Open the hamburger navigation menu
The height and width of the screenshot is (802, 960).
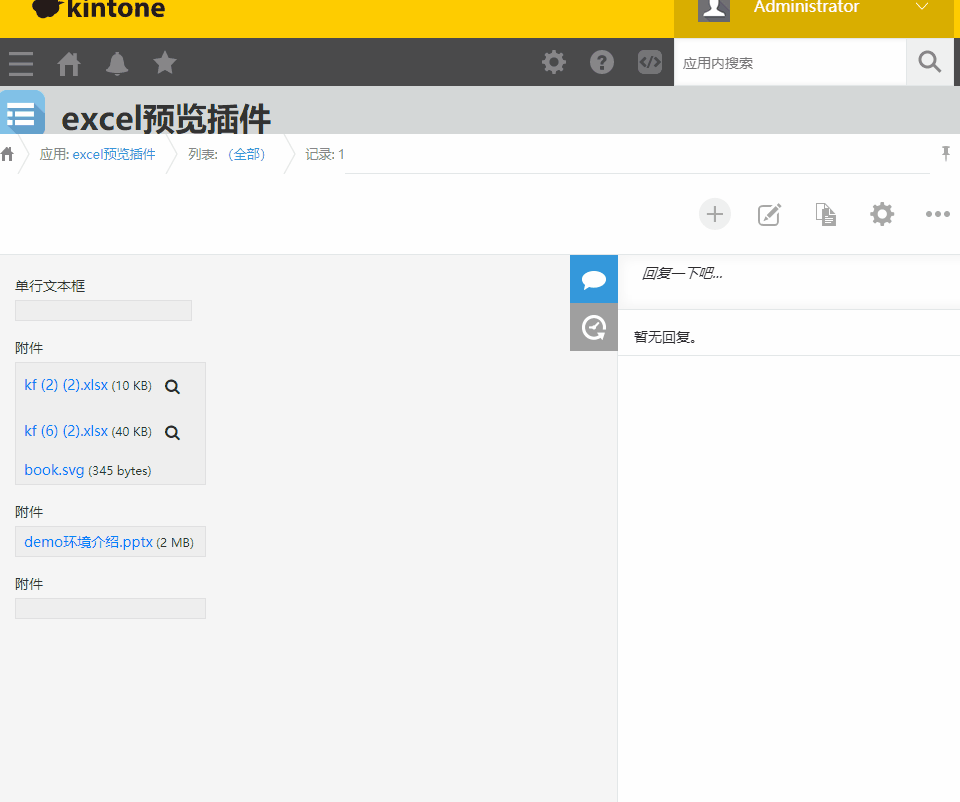[21, 64]
